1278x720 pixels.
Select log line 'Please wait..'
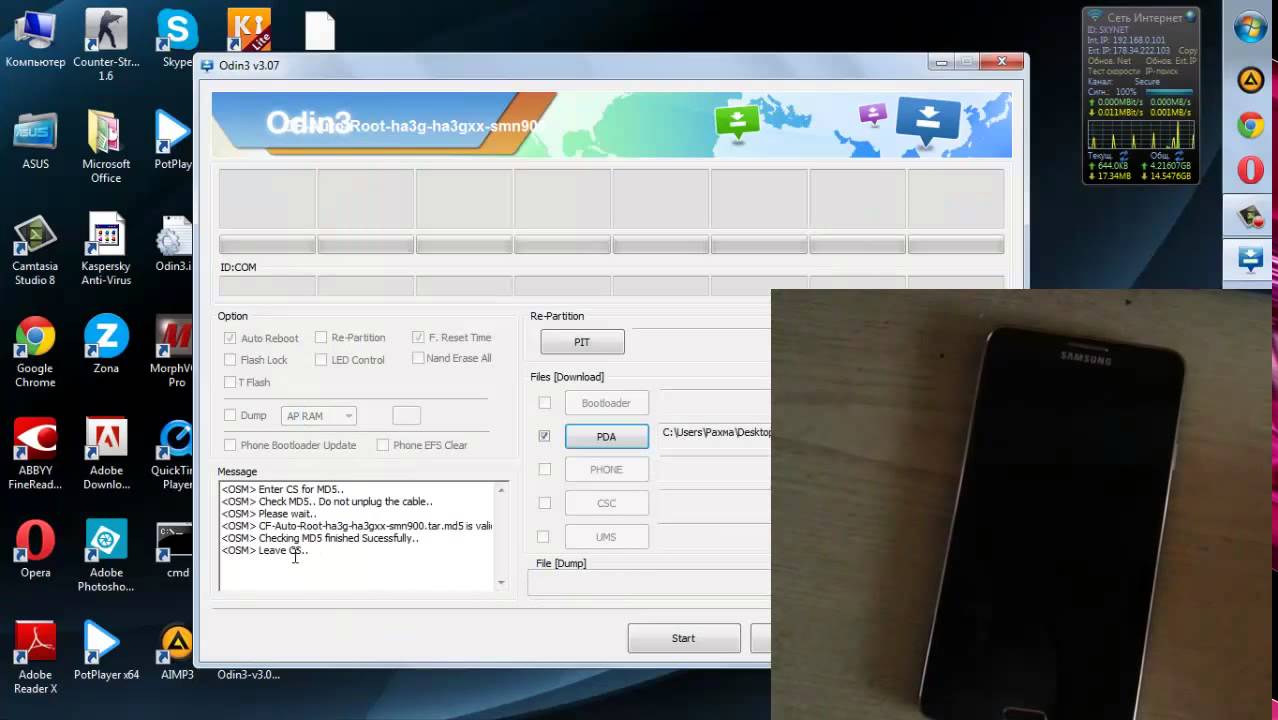coord(269,514)
